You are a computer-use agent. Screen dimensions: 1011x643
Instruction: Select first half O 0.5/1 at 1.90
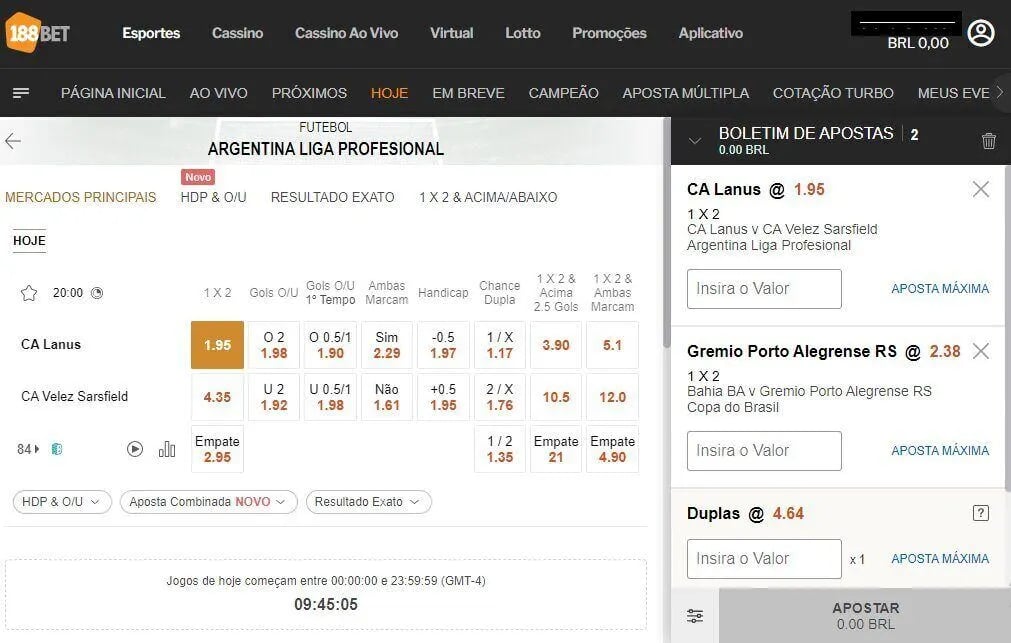(x=330, y=345)
